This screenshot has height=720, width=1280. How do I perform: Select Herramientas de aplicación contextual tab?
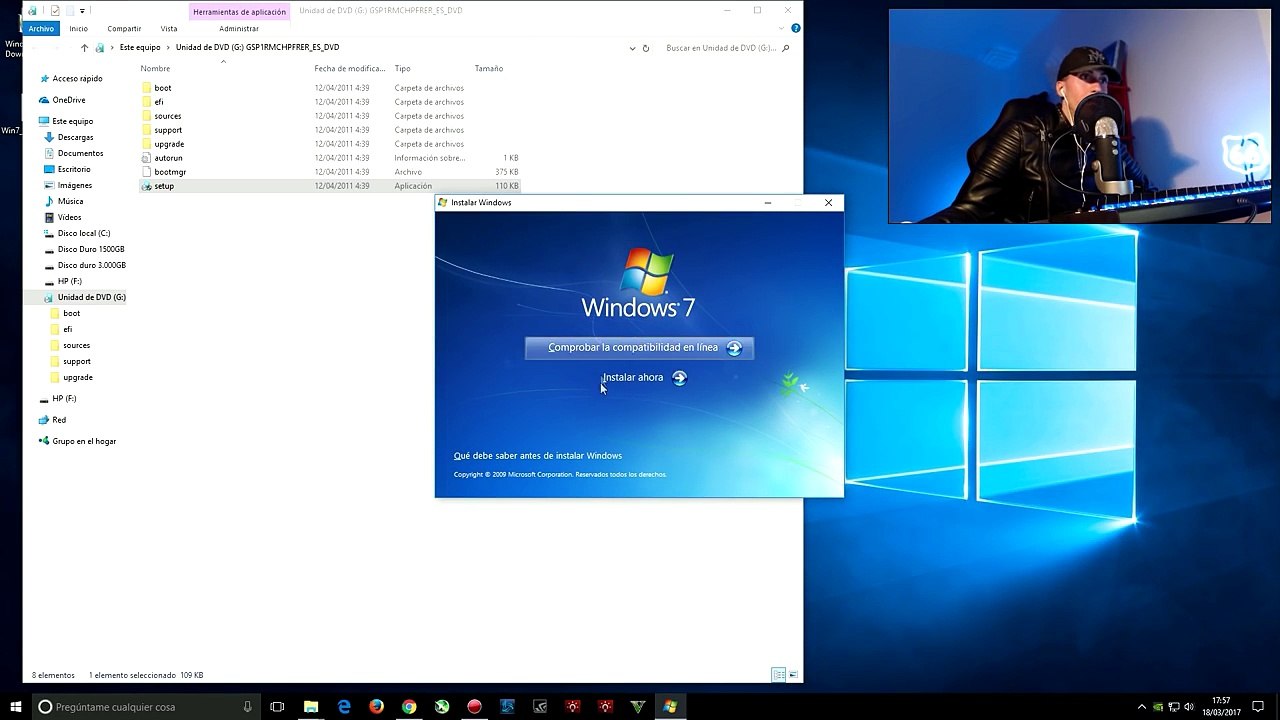coord(239,11)
